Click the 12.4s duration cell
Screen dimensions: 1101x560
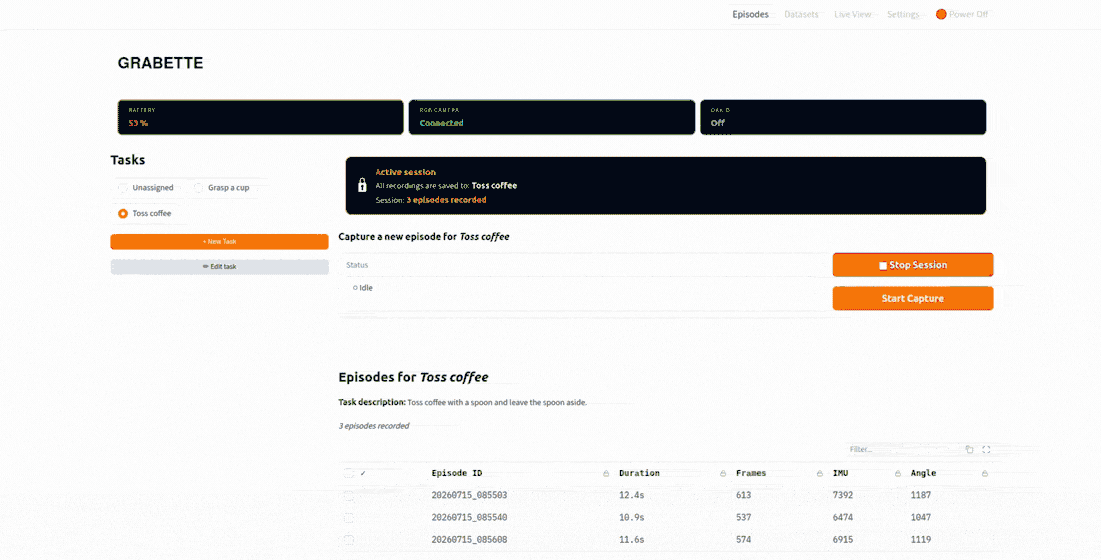point(631,495)
